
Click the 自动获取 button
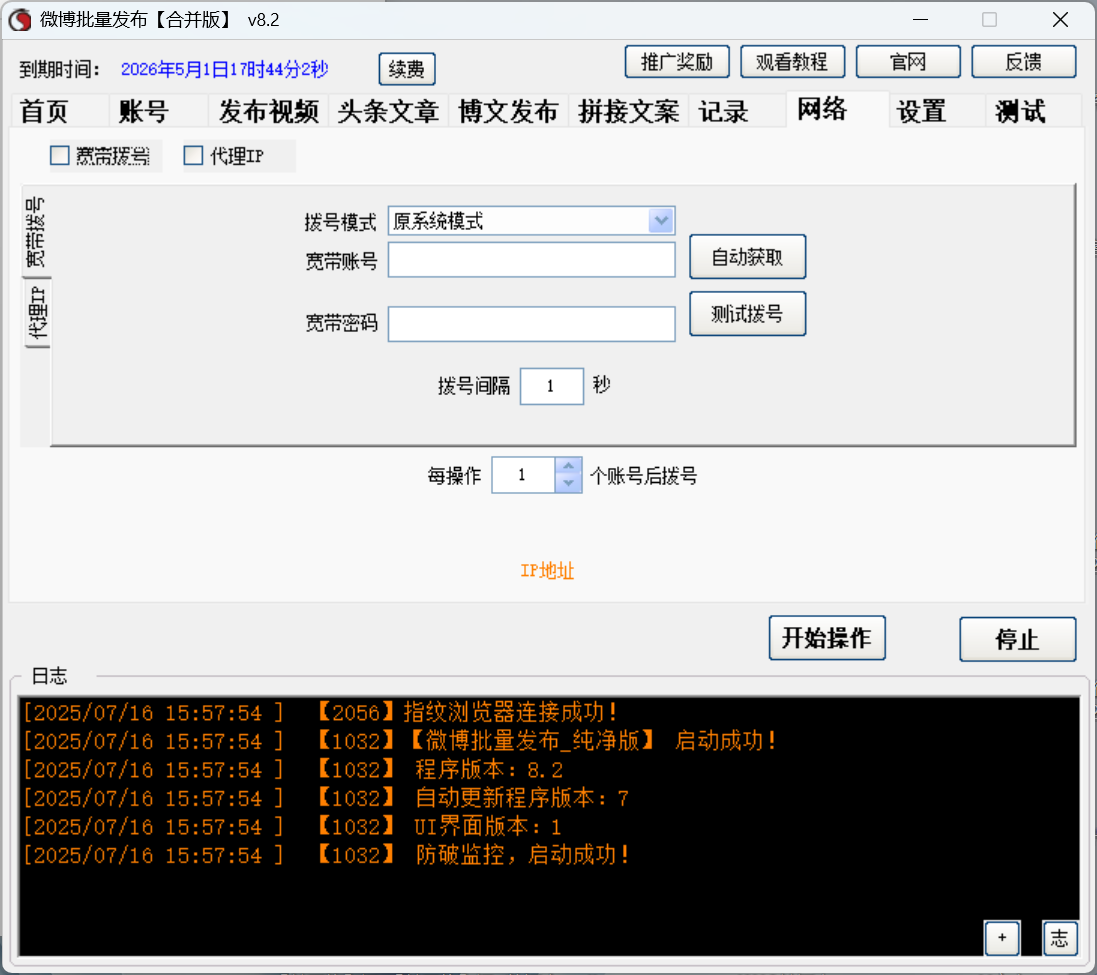747,257
